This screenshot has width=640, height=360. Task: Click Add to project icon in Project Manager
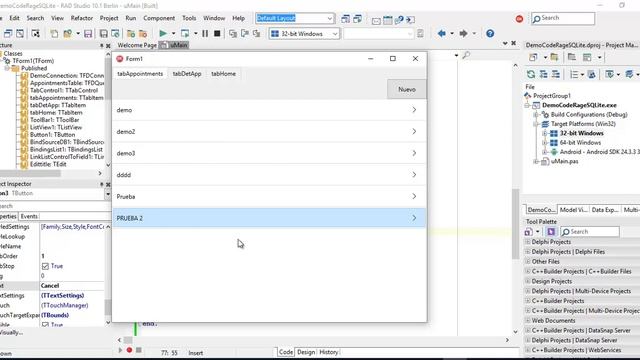tap(554, 57)
